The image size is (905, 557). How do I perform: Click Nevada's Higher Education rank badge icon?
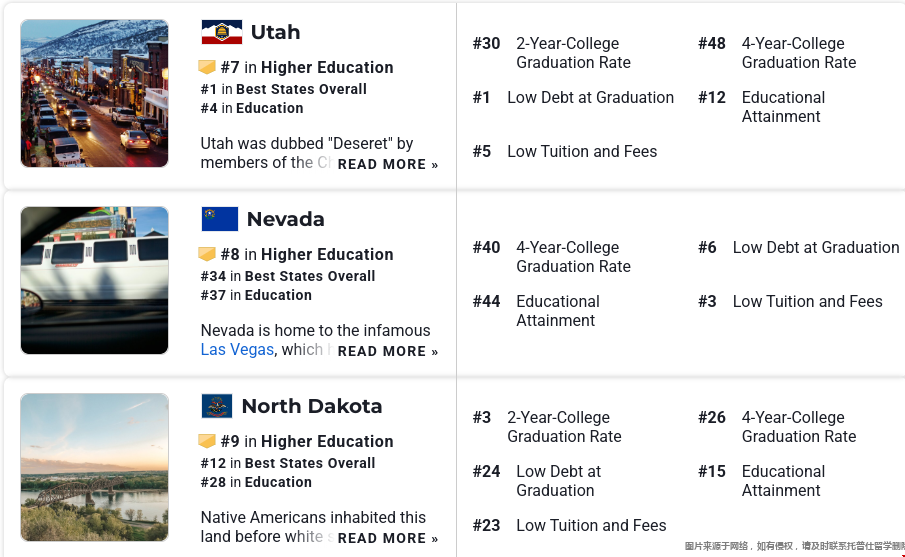[x=207, y=254]
